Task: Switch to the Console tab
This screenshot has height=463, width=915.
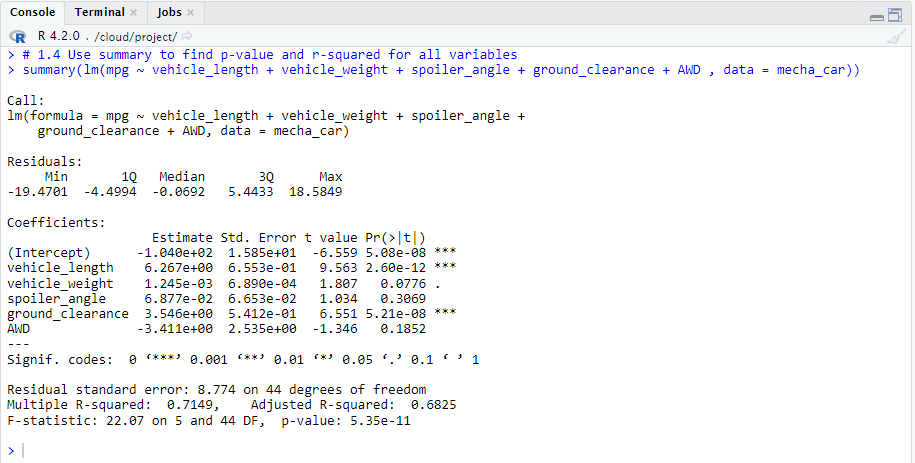Action: pos(33,12)
